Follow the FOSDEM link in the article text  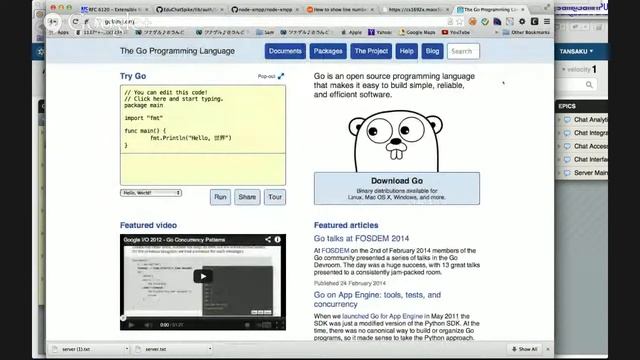[x=335, y=251]
